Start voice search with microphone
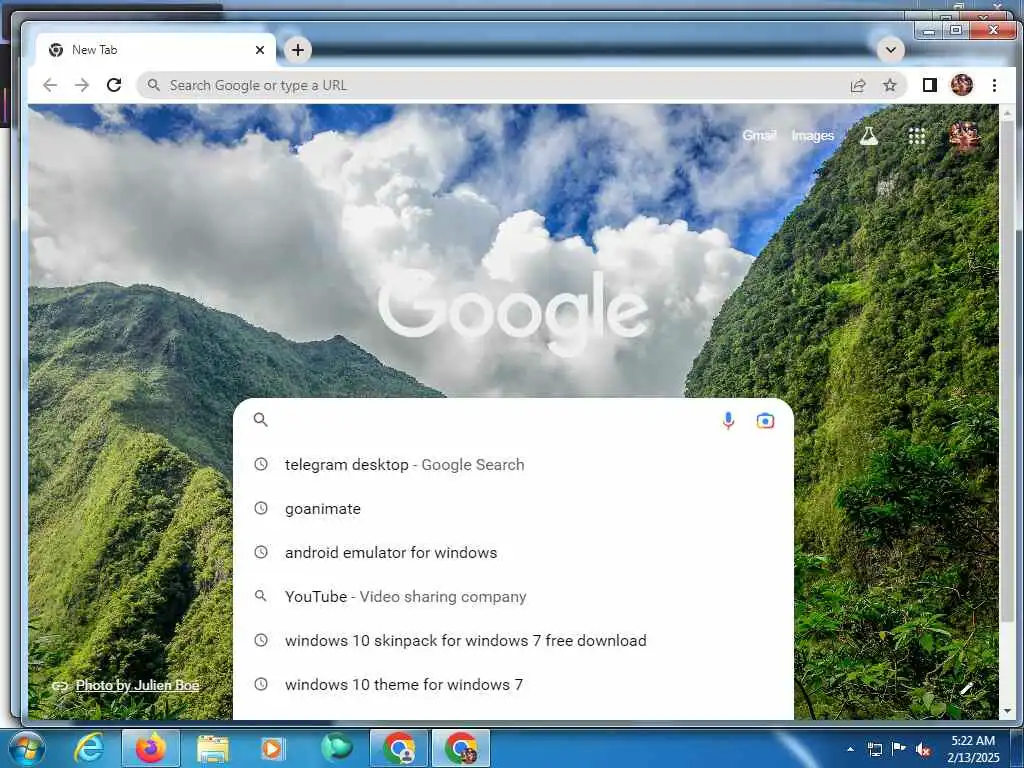 click(x=728, y=421)
